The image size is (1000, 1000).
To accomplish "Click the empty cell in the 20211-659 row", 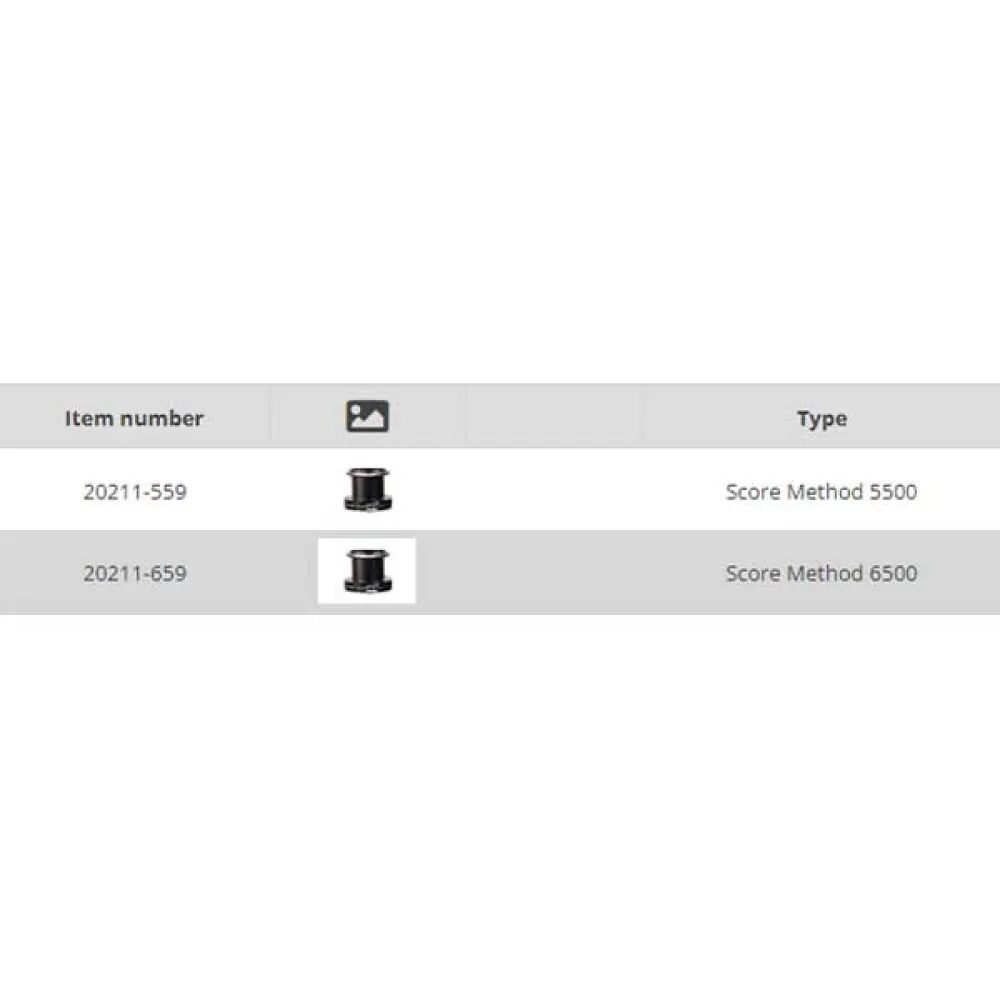I will pos(555,573).
